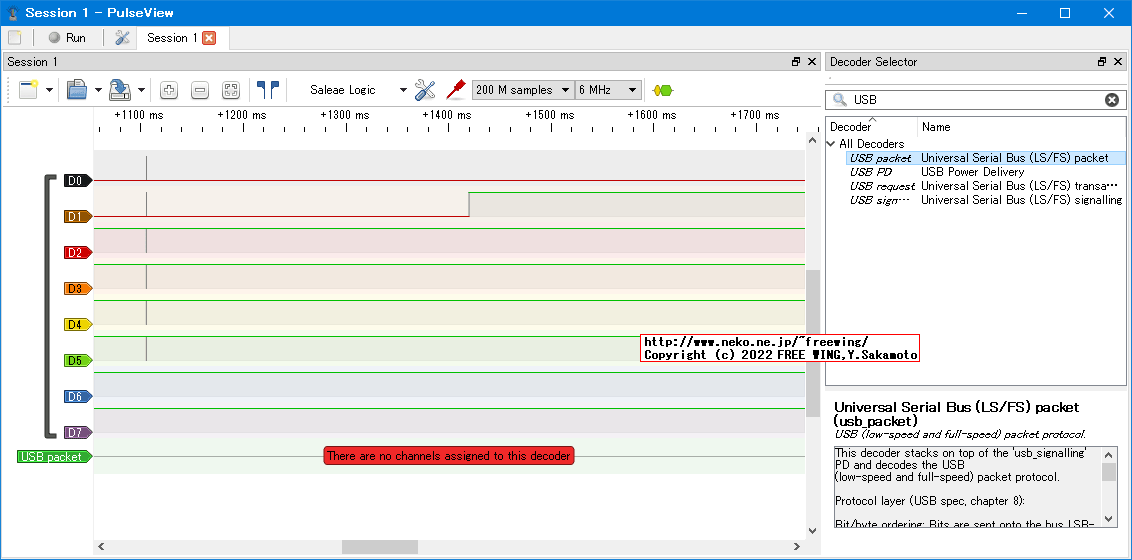Click the +1100 ms ruler mark
1132x560 pixels.
pyautogui.click(x=139, y=115)
